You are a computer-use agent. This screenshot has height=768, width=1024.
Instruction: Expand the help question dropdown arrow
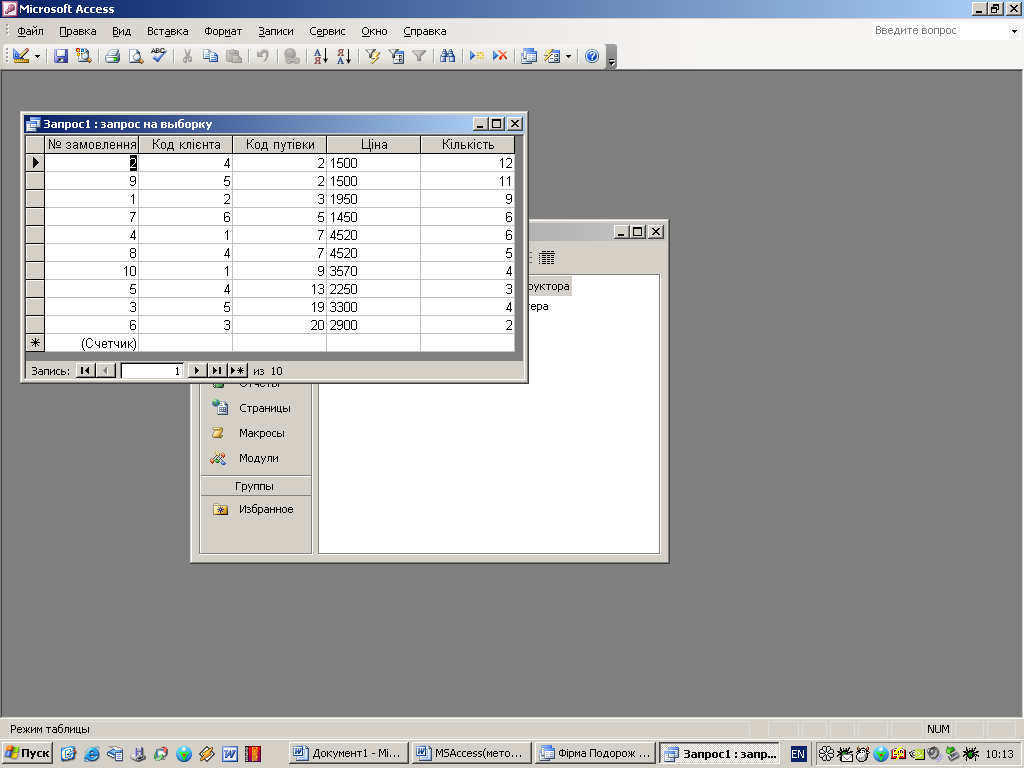(1014, 31)
